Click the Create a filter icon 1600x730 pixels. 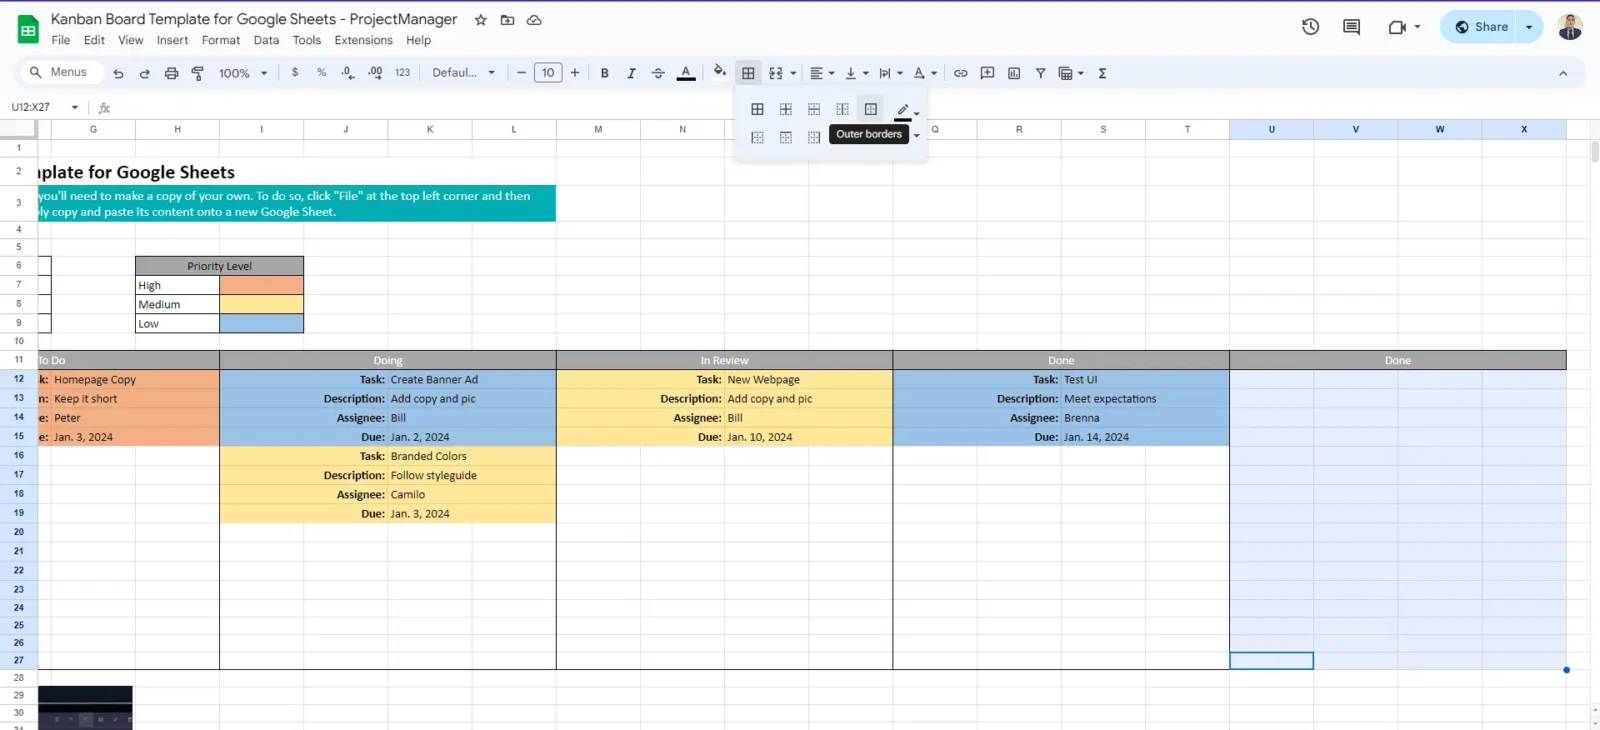pyautogui.click(x=1041, y=73)
